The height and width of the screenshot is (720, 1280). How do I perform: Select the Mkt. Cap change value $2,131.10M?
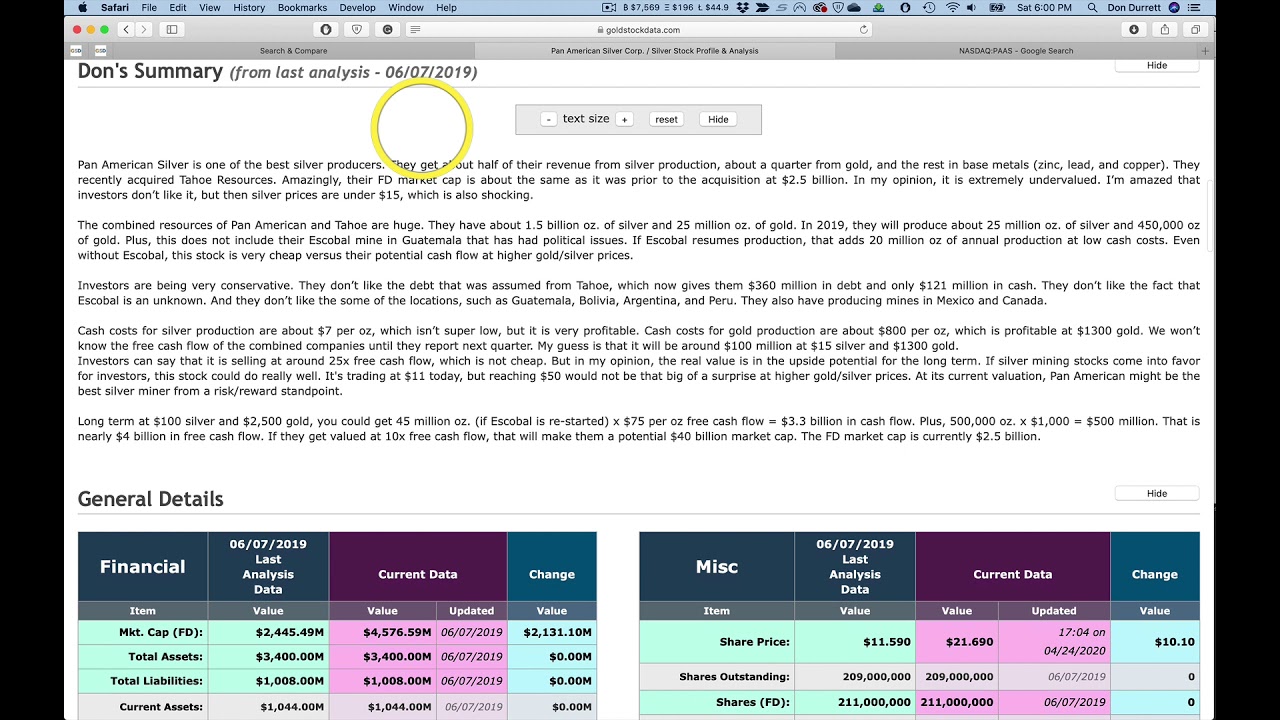tap(558, 632)
